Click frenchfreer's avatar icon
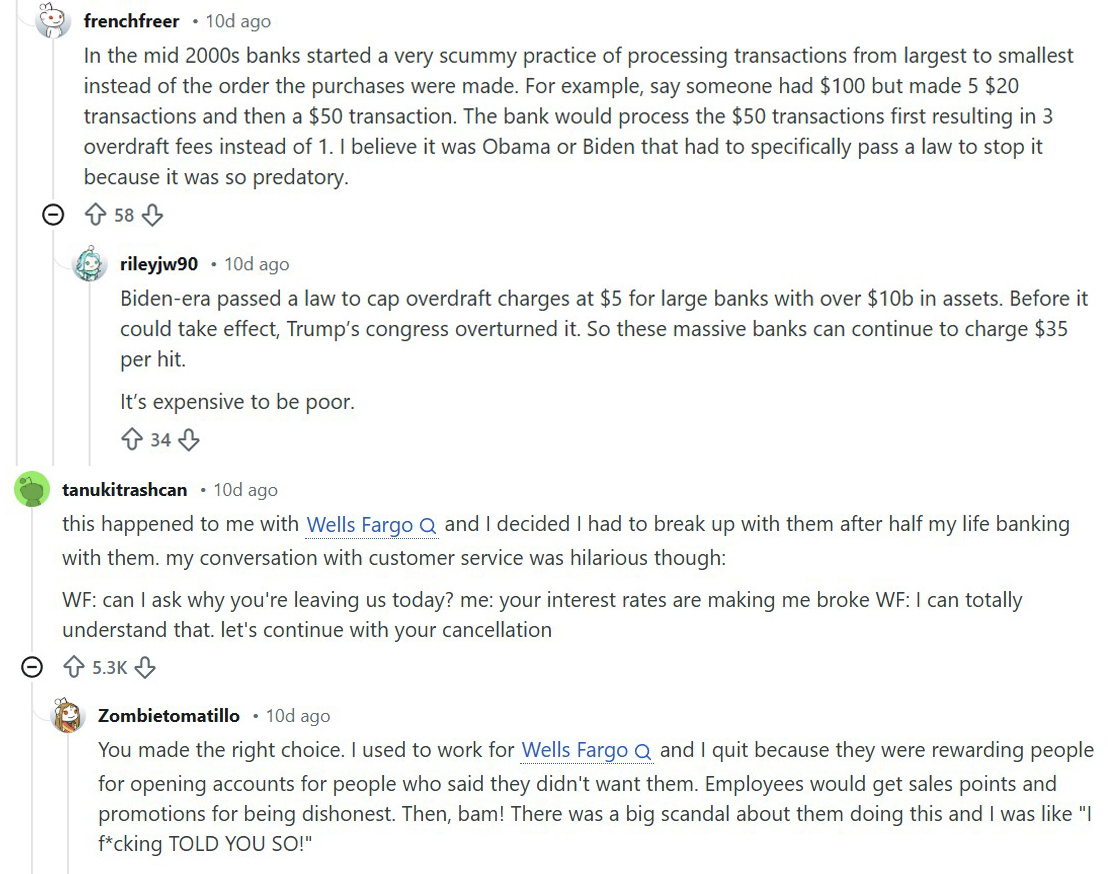Image resolution: width=1108 pixels, height=874 pixels. tap(52, 20)
